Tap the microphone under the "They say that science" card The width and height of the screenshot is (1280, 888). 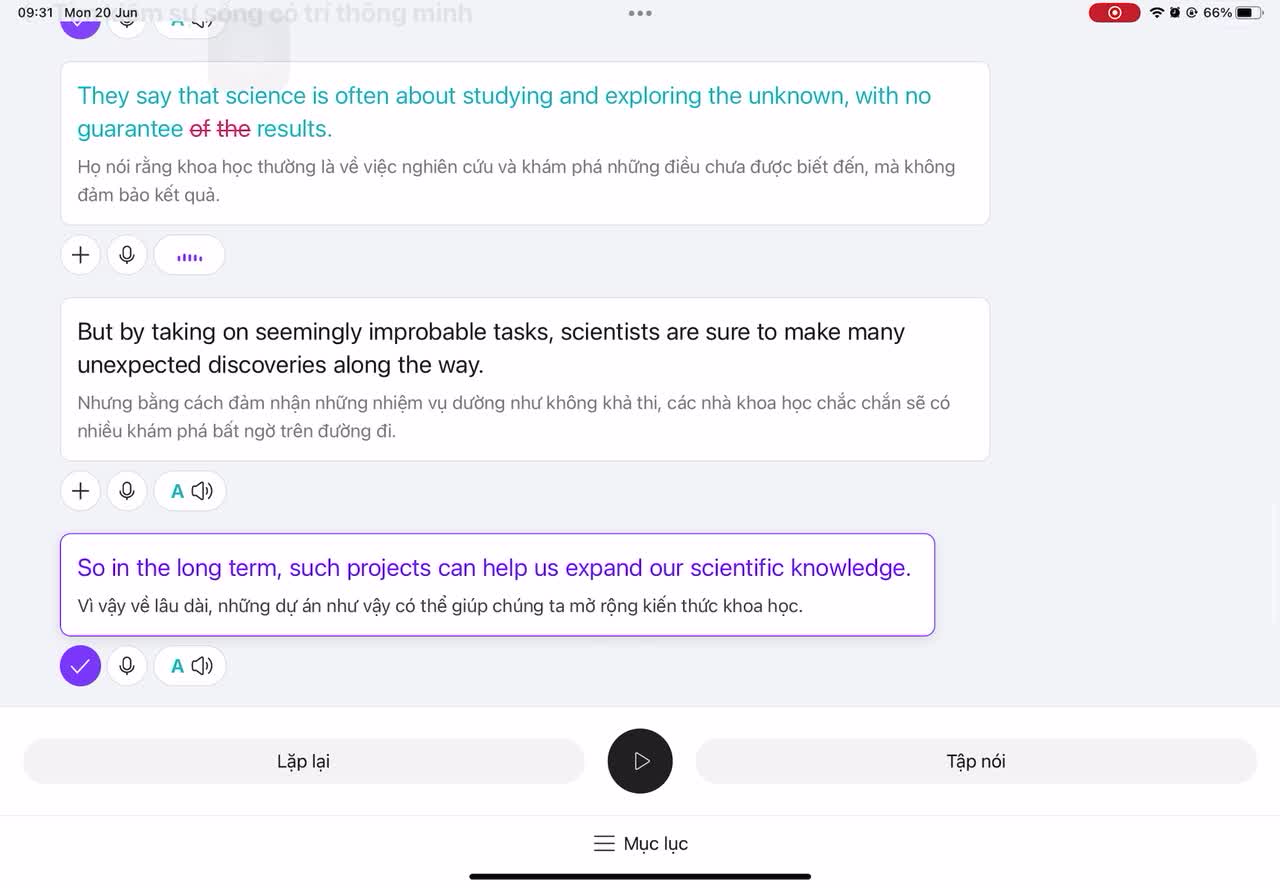coord(127,255)
